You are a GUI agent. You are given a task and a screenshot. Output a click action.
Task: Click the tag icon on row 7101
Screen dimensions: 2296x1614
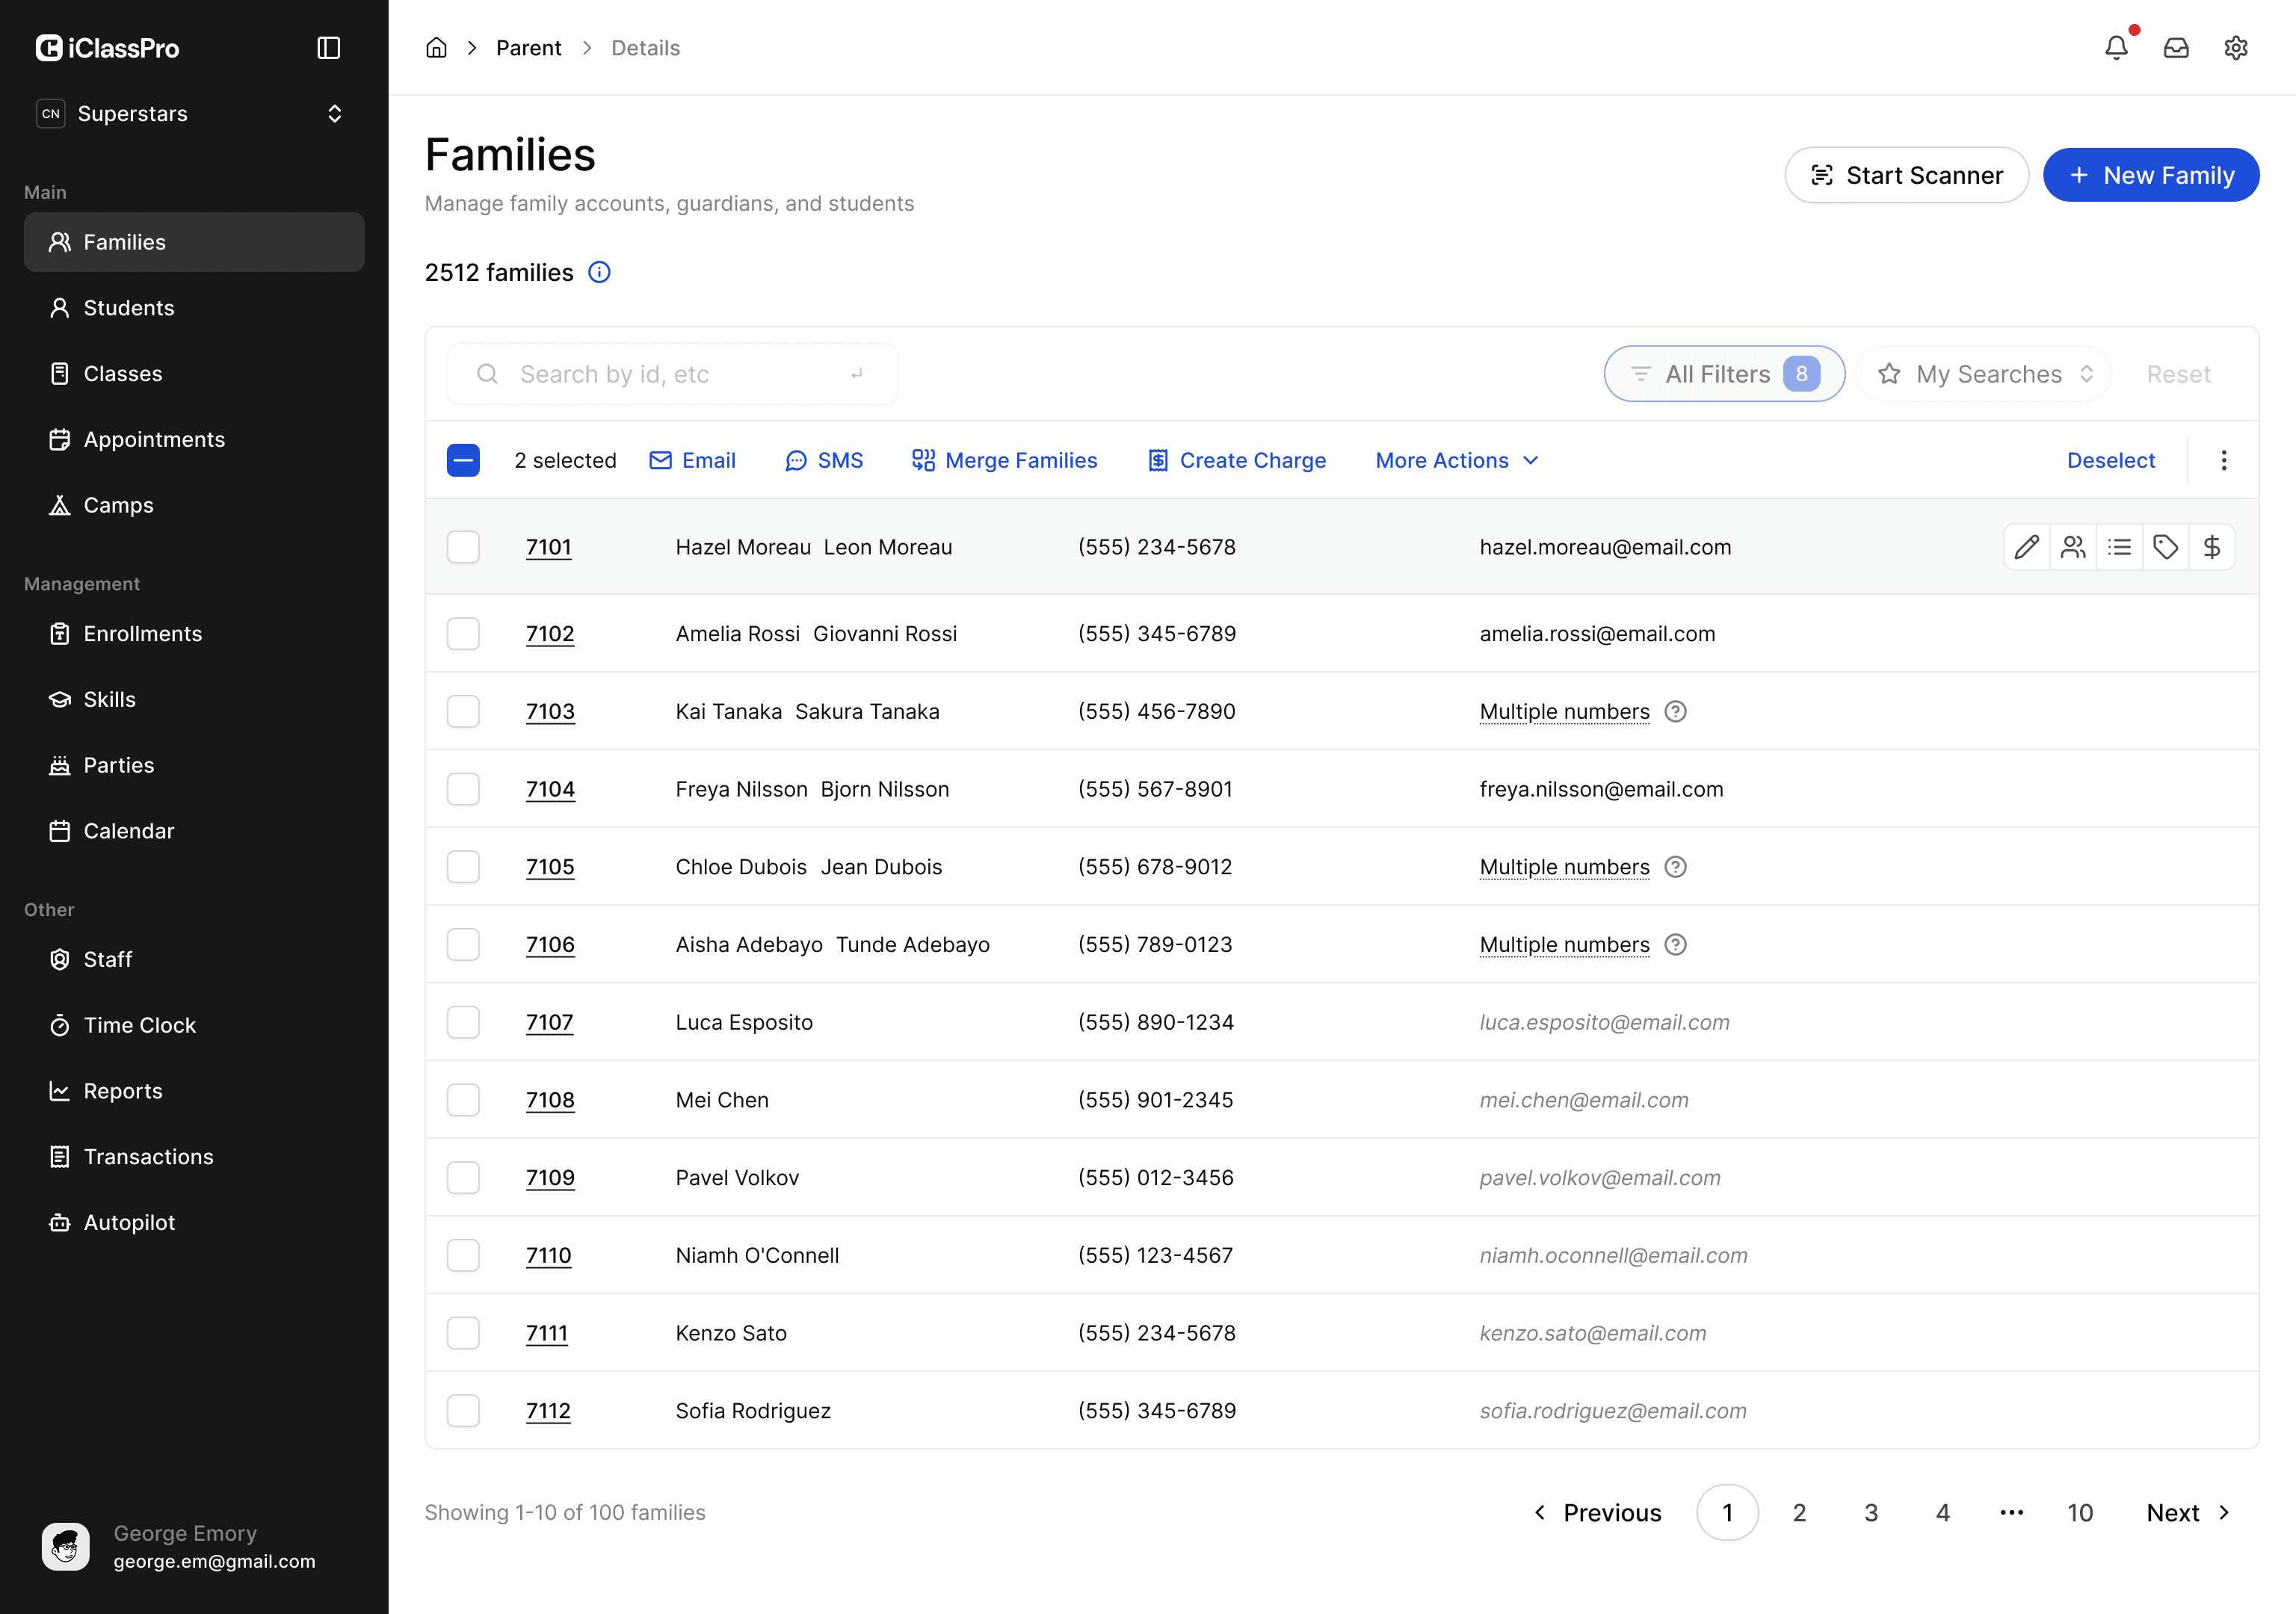point(2165,547)
